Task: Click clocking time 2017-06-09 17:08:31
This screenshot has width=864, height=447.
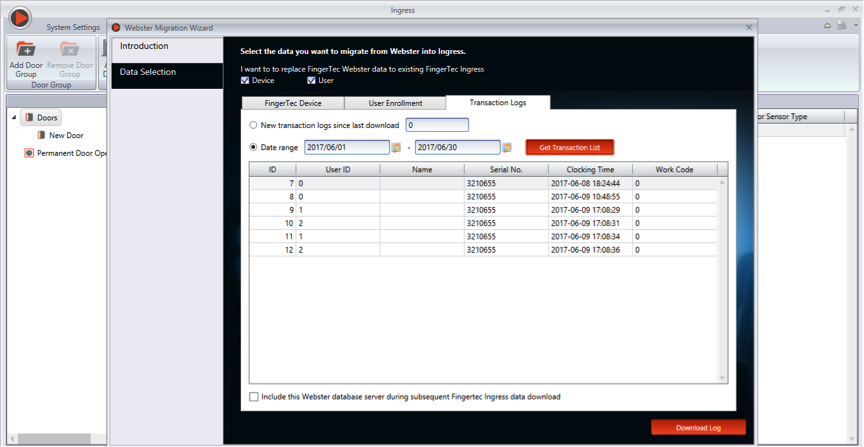Action: [585, 223]
